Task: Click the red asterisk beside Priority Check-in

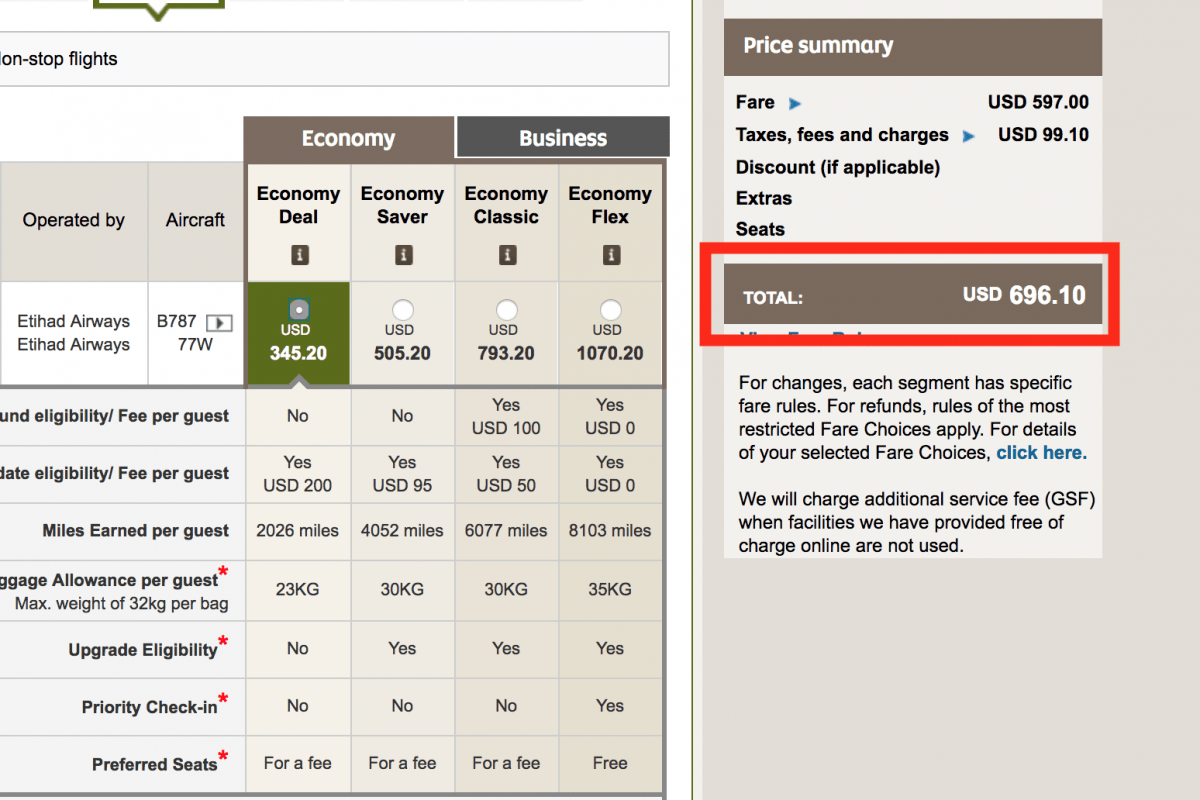Action: (223, 699)
